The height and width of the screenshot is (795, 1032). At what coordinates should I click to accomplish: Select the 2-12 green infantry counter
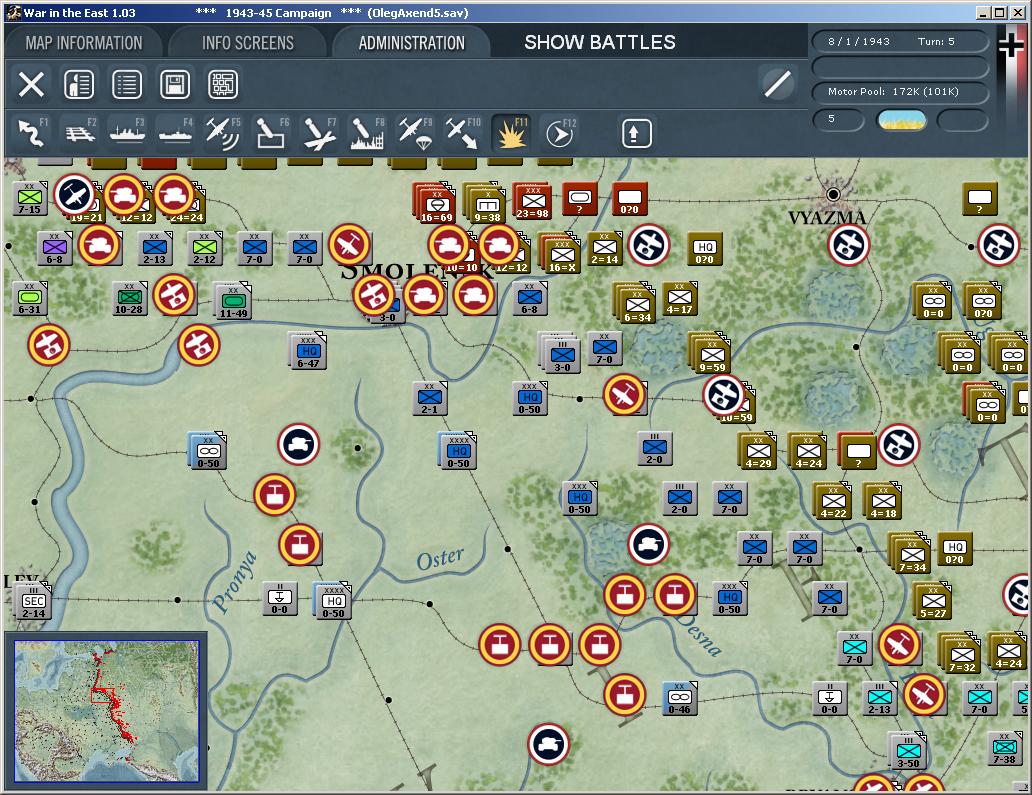(x=205, y=249)
